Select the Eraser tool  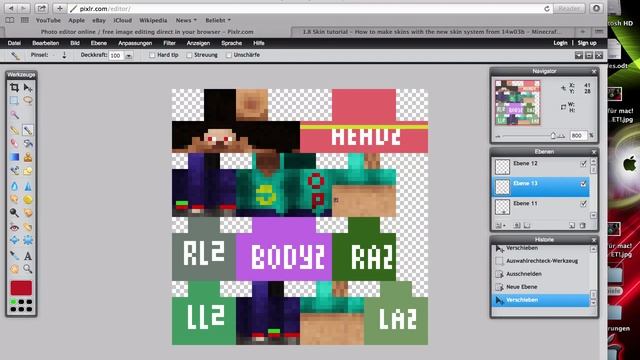(x=14, y=143)
